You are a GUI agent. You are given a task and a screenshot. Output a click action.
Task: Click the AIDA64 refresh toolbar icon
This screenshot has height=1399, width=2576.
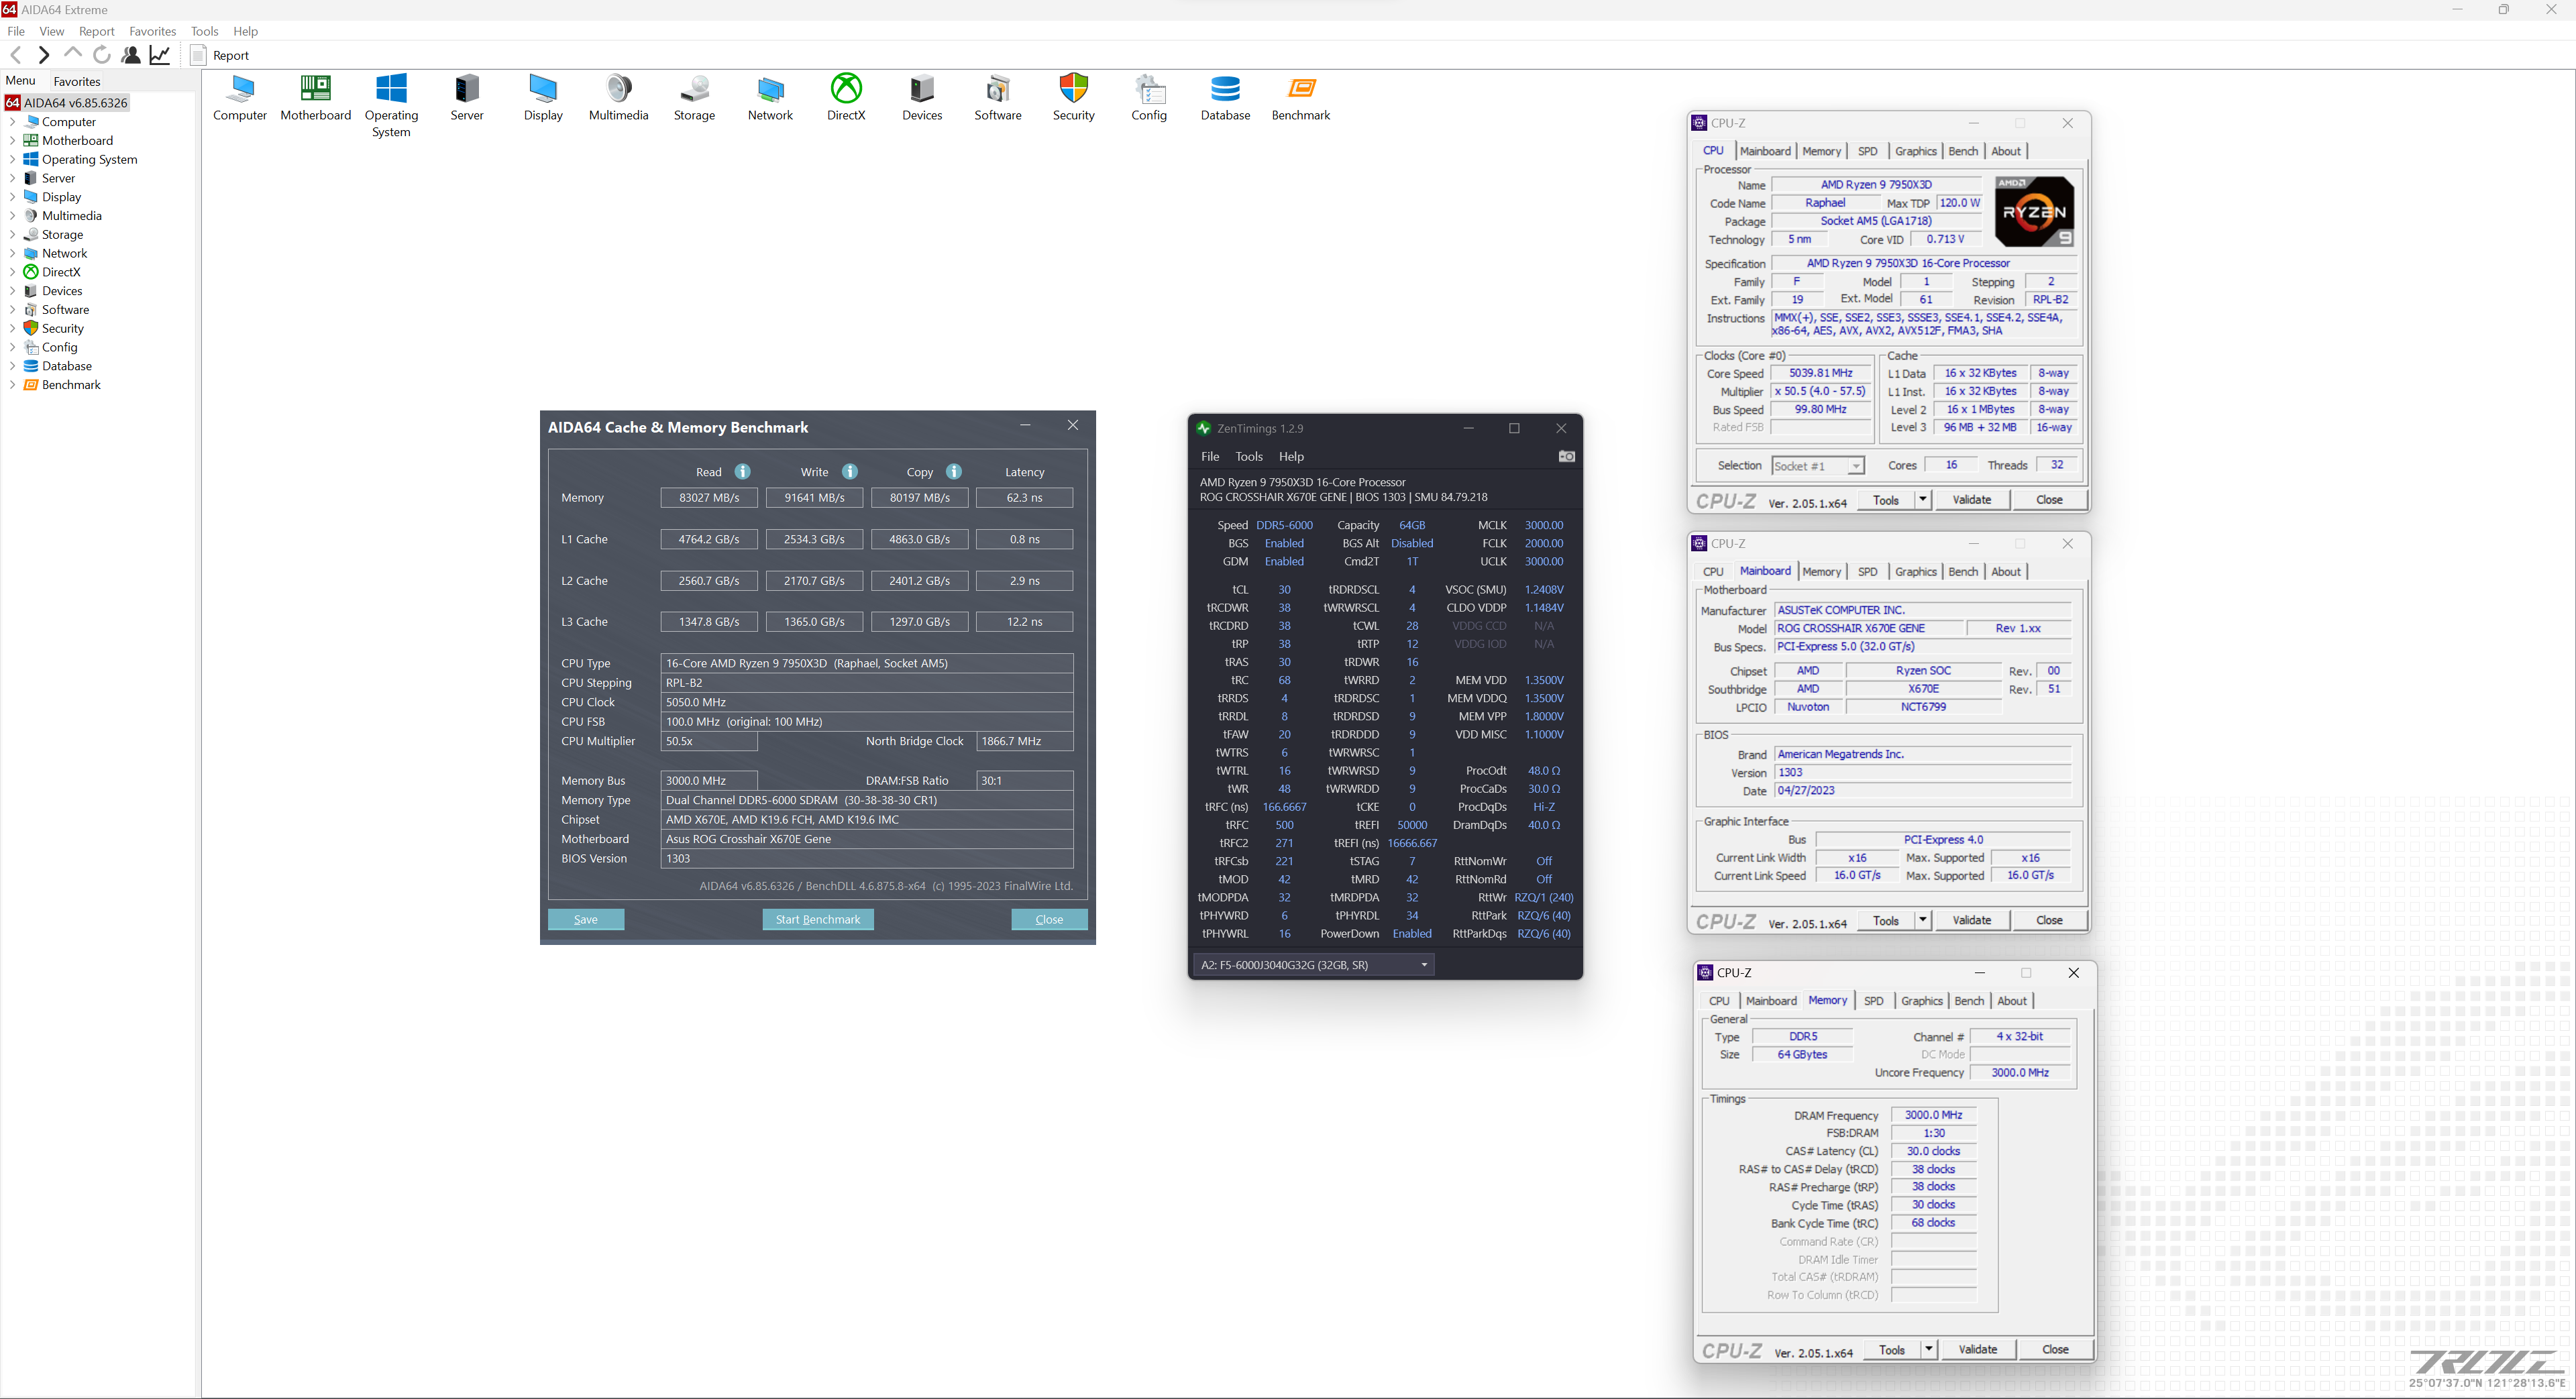(101, 55)
